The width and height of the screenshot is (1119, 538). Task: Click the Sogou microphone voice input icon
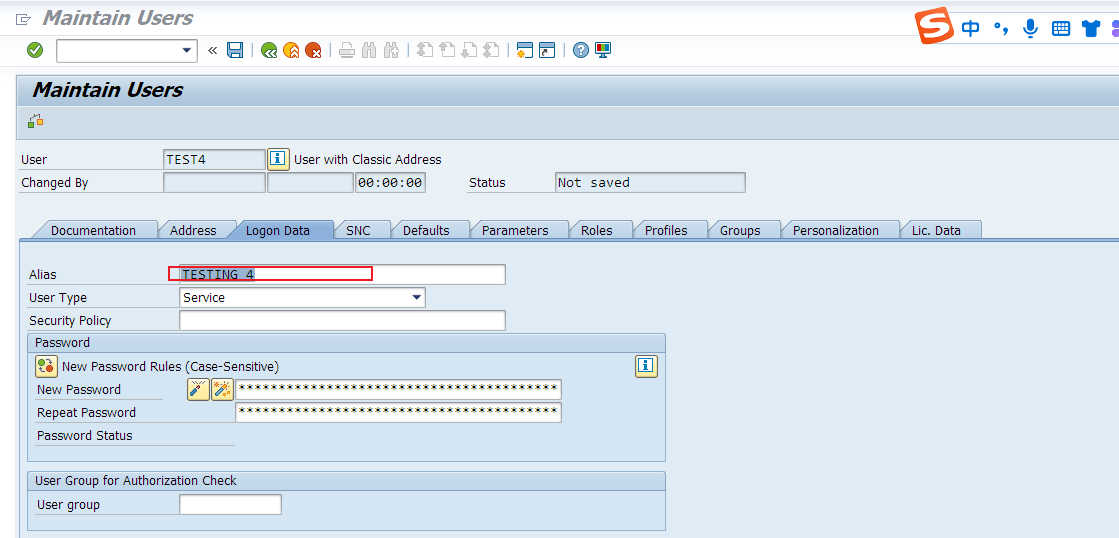(1030, 29)
